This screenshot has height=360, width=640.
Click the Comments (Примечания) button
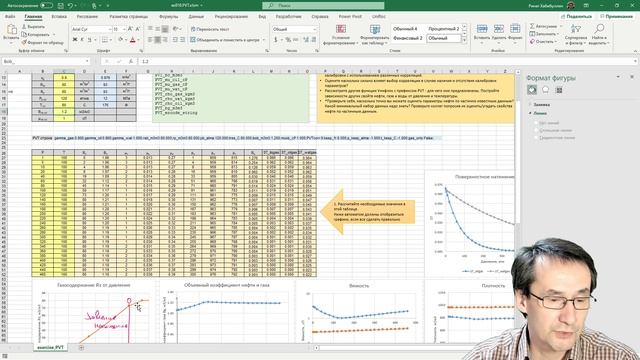(616, 16)
